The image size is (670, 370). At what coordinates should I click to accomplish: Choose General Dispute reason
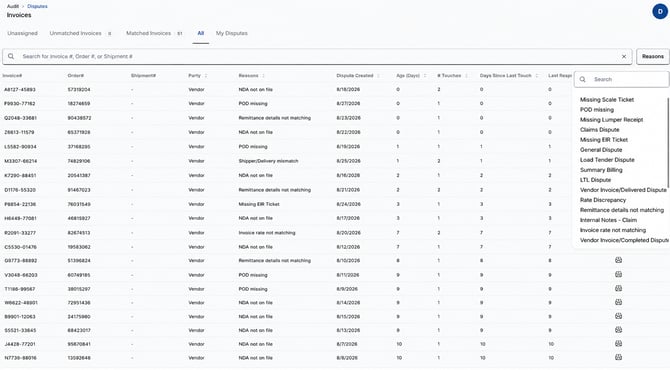pos(601,150)
